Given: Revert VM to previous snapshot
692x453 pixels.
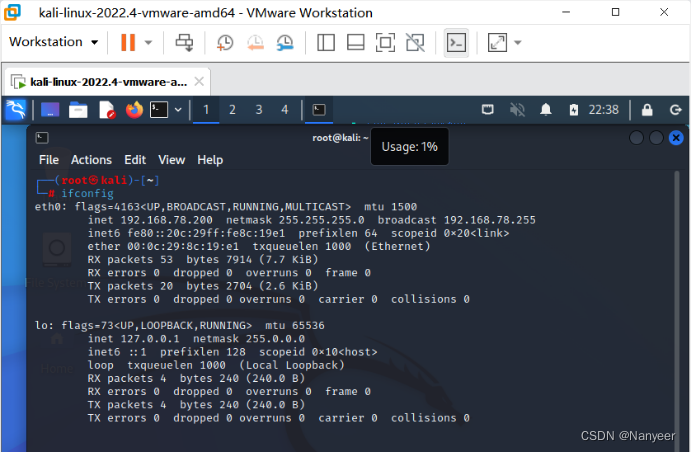Looking at the screenshot, I should click(255, 42).
